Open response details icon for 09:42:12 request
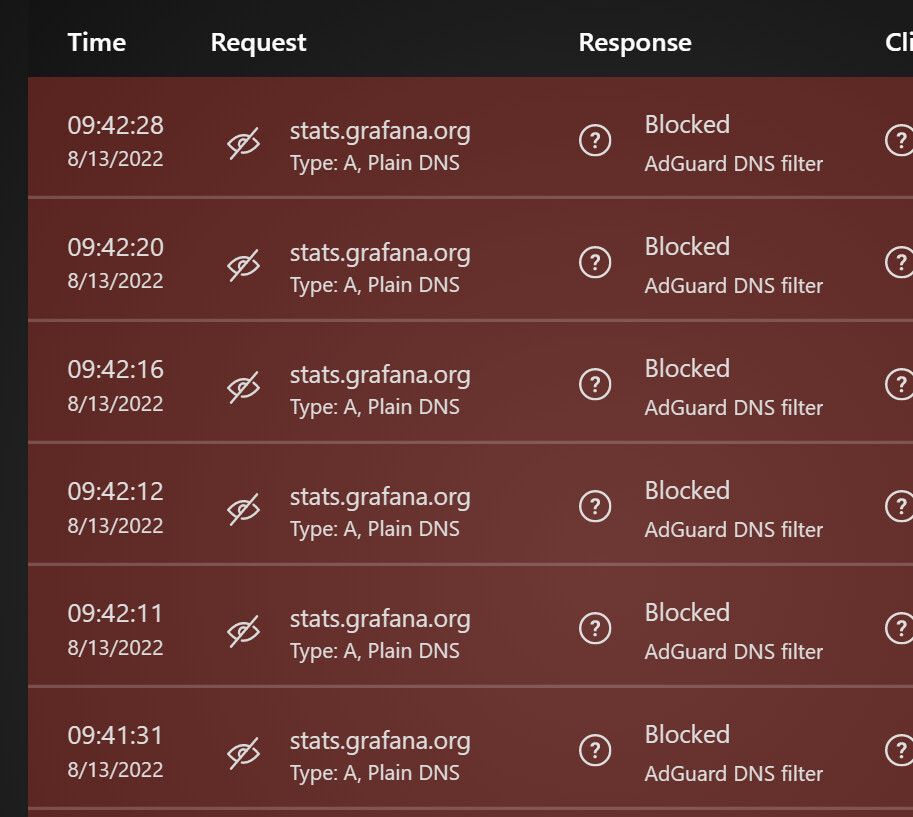913x817 pixels. (x=595, y=506)
